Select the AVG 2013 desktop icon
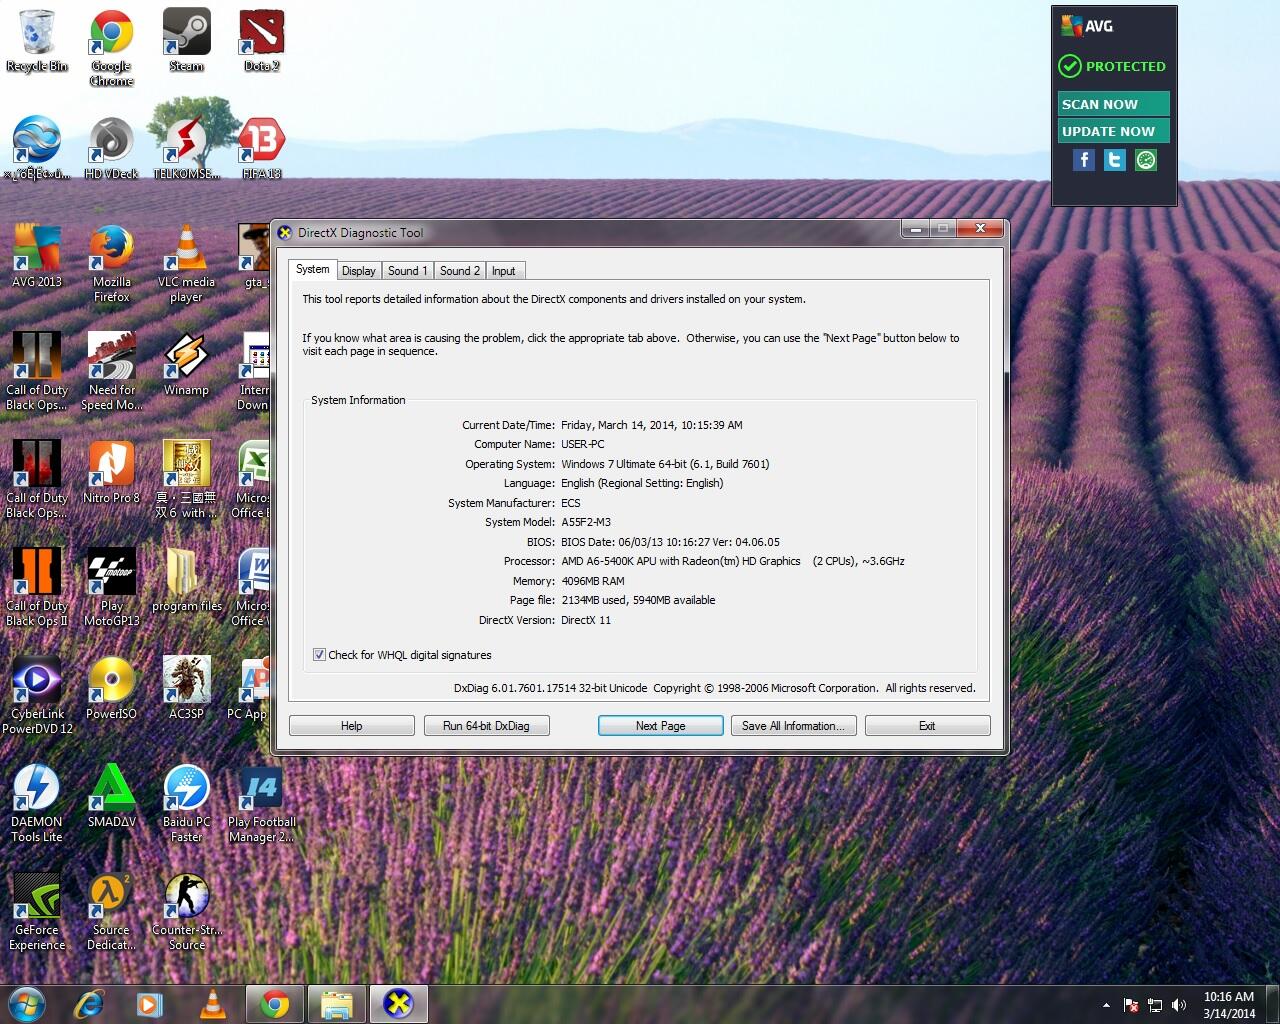 coord(37,257)
